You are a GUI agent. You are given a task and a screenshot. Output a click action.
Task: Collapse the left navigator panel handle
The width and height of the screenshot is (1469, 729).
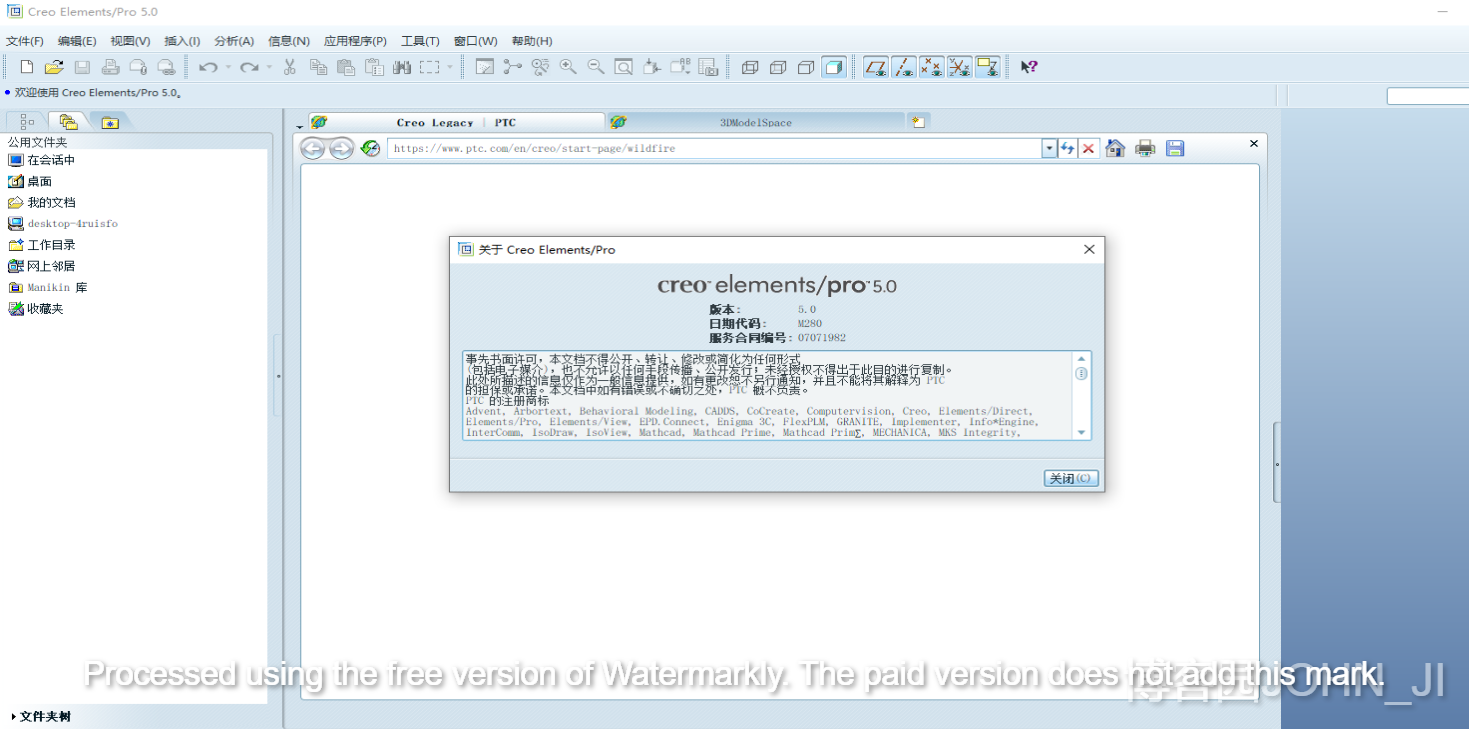(278, 376)
